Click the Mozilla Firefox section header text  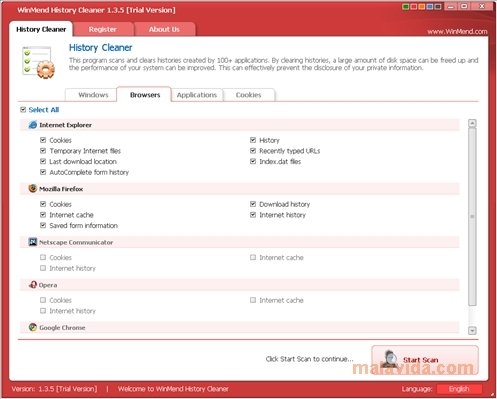coord(61,189)
